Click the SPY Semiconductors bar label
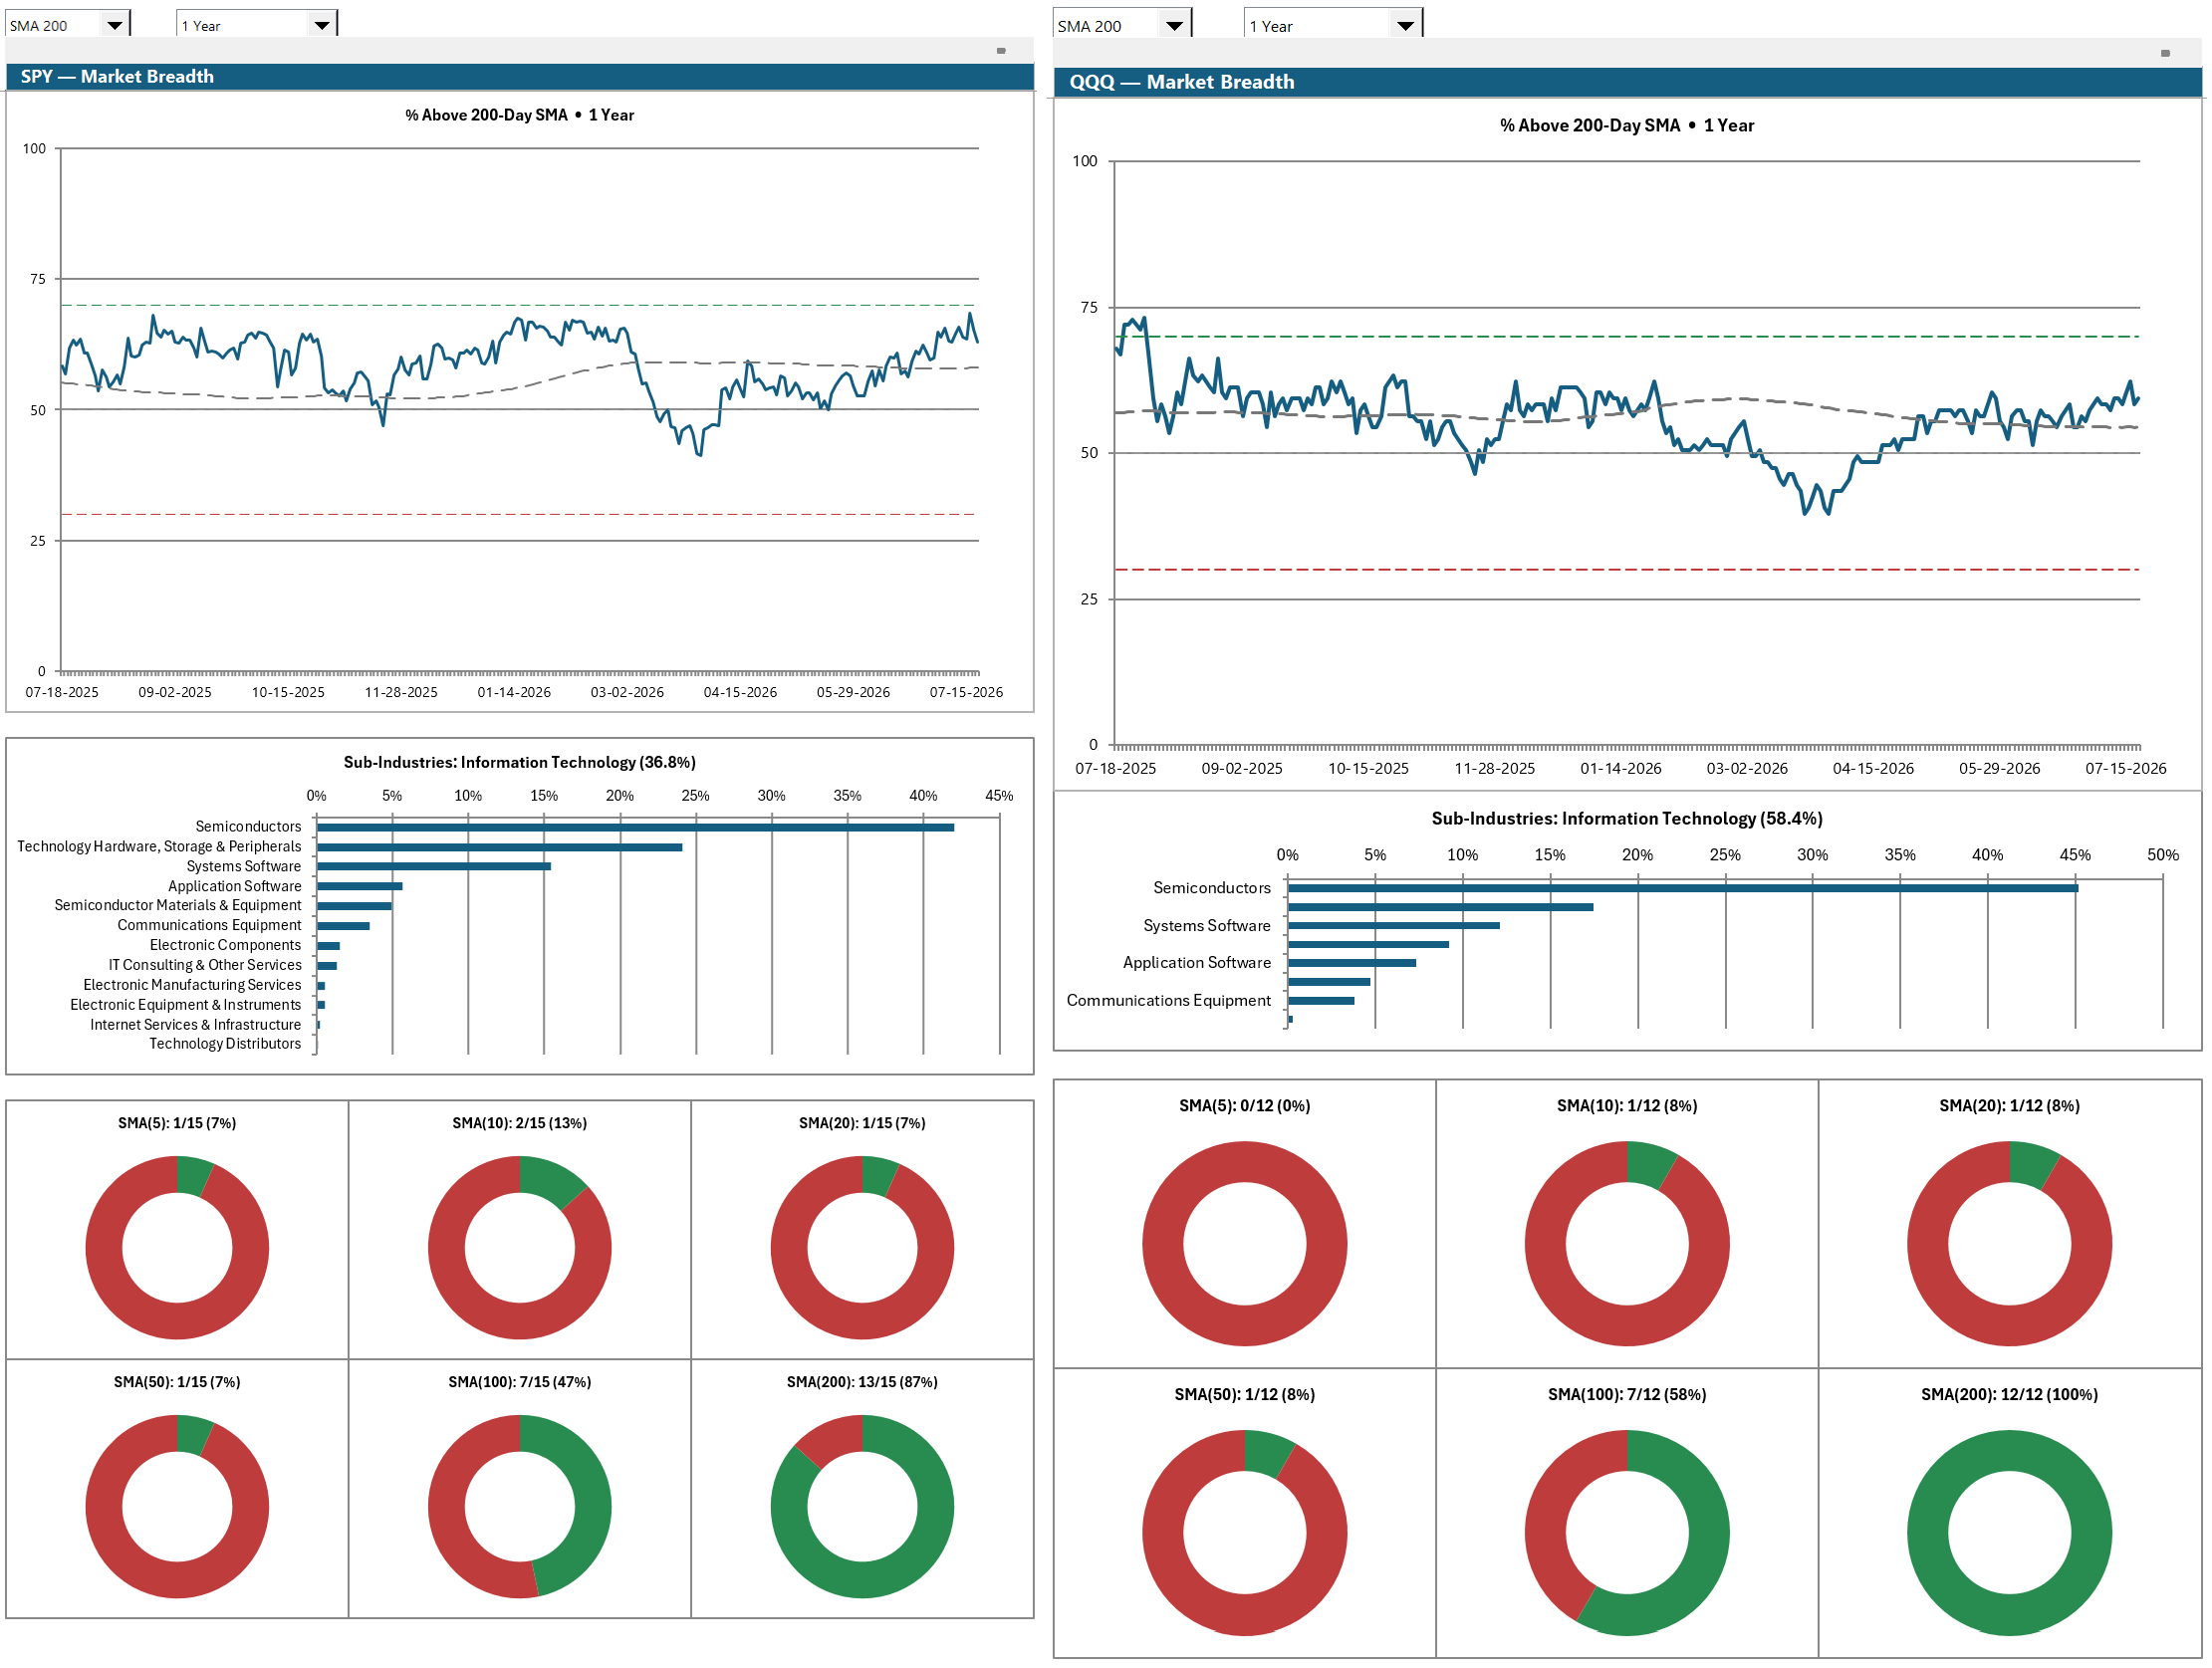Viewport: 2212px width, 1668px height. (x=248, y=826)
